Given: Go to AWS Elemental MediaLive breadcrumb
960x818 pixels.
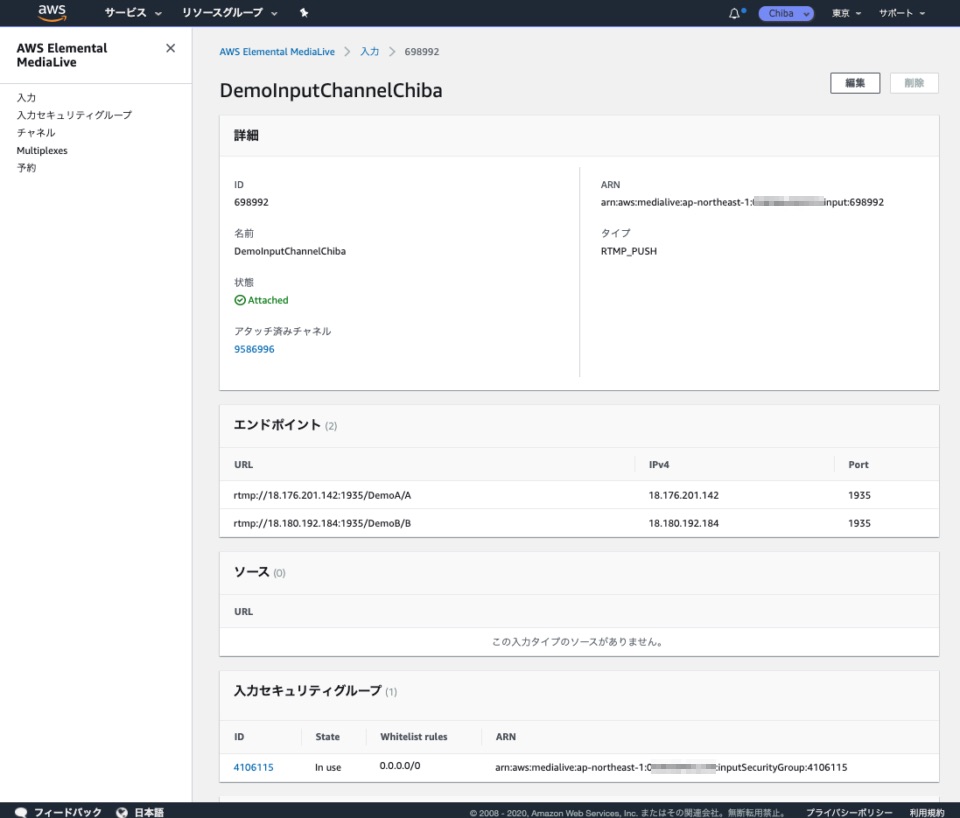Looking at the screenshot, I should click(x=277, y=51).
